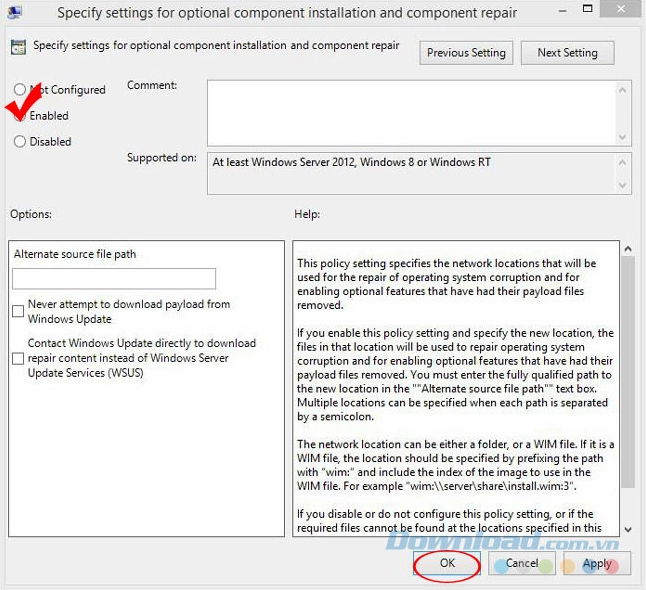Click the 'Options:' label
This screenshot has height=590, width=646.
click(31, 214)
